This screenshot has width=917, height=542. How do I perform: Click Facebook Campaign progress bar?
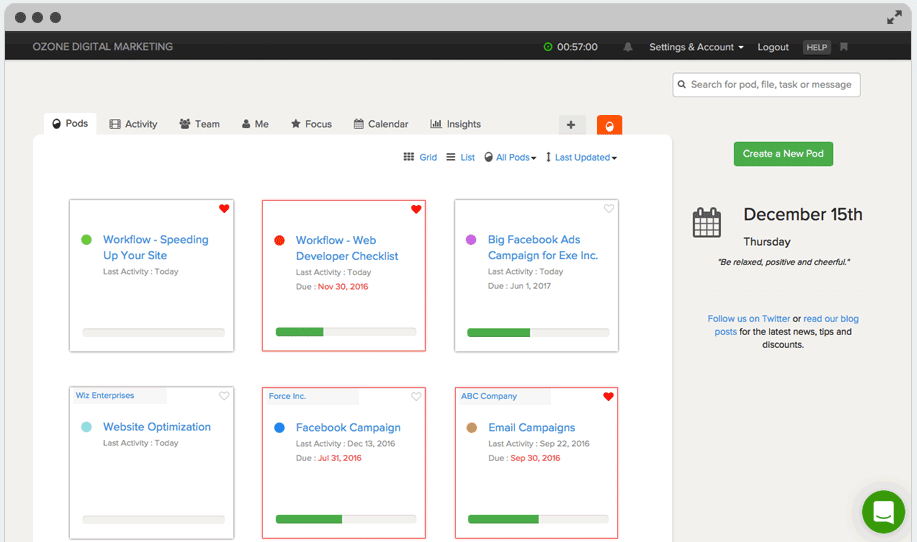pyautogui.click(x=346, y=519)
